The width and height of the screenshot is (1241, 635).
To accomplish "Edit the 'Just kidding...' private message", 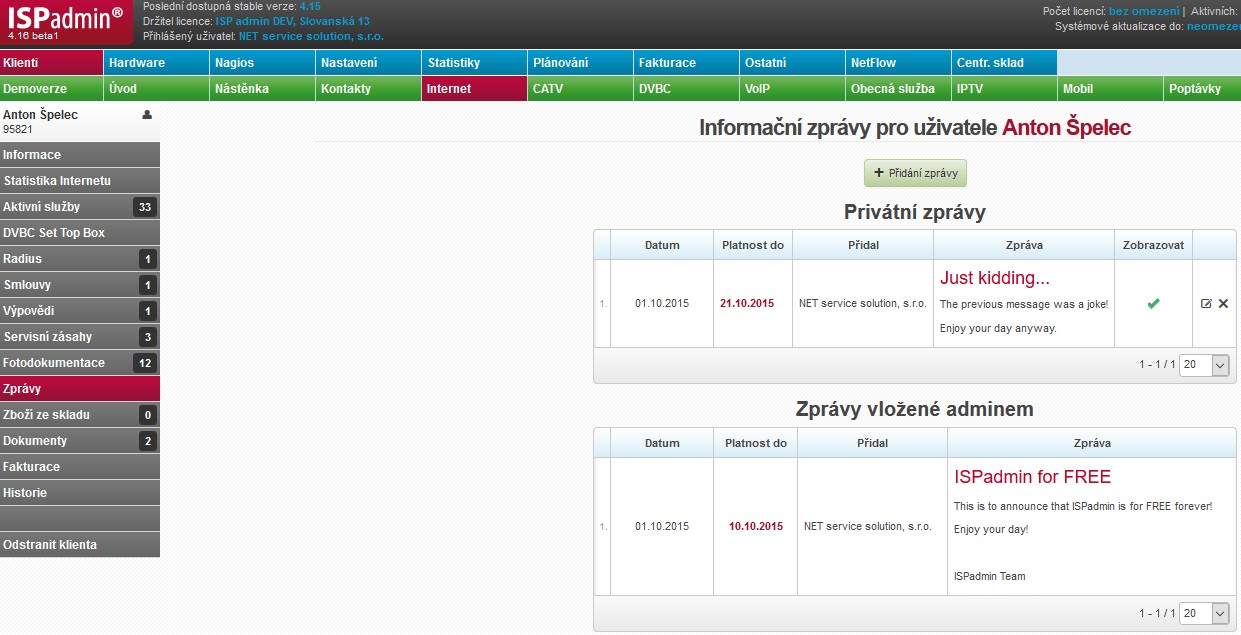I will pos(1206,303).
